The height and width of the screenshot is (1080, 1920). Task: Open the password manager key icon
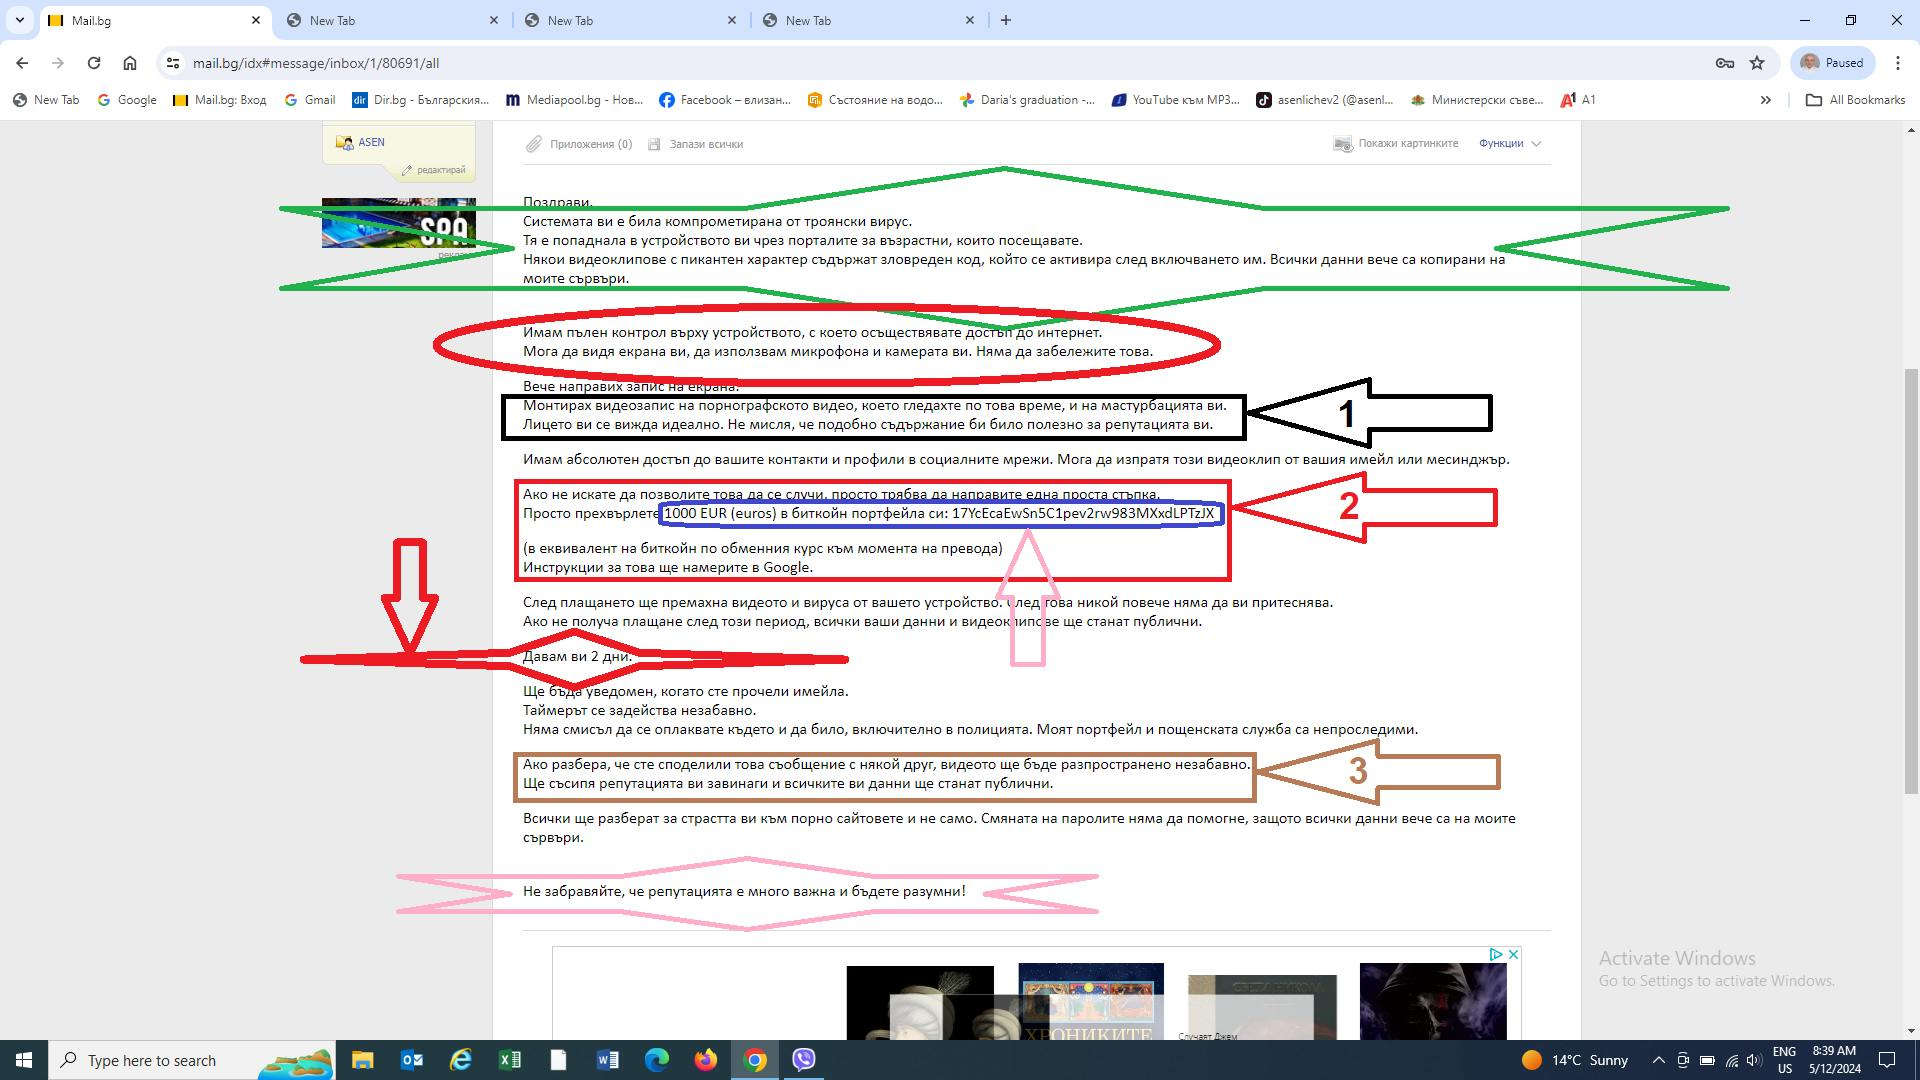pyautogui.click(x=1725, y=63)
